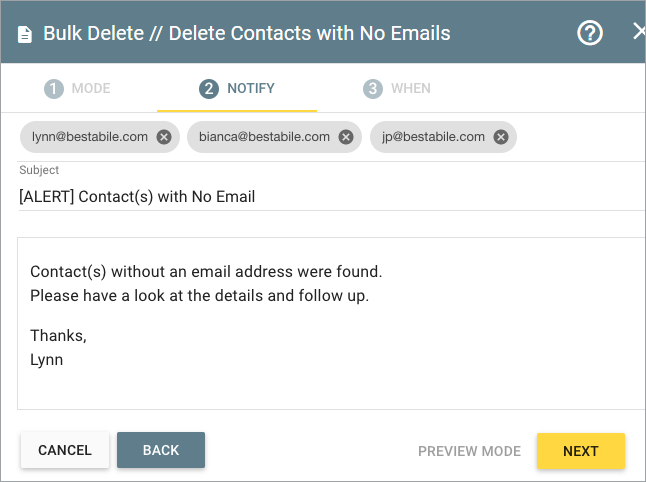Proceed using the yellow NEXT button

581,451
